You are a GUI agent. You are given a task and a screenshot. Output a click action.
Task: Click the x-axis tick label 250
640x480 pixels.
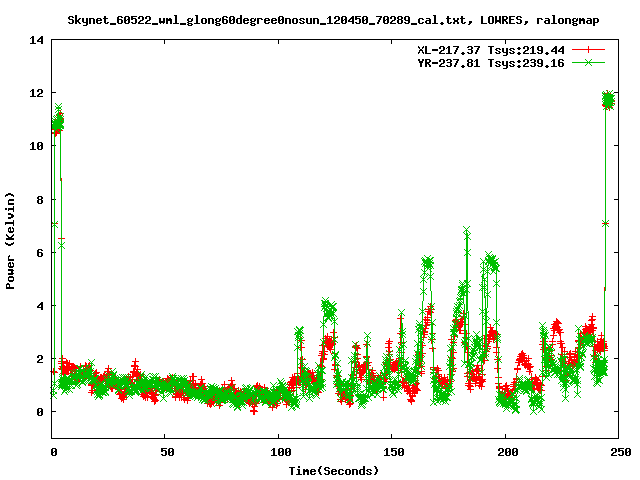621,452
